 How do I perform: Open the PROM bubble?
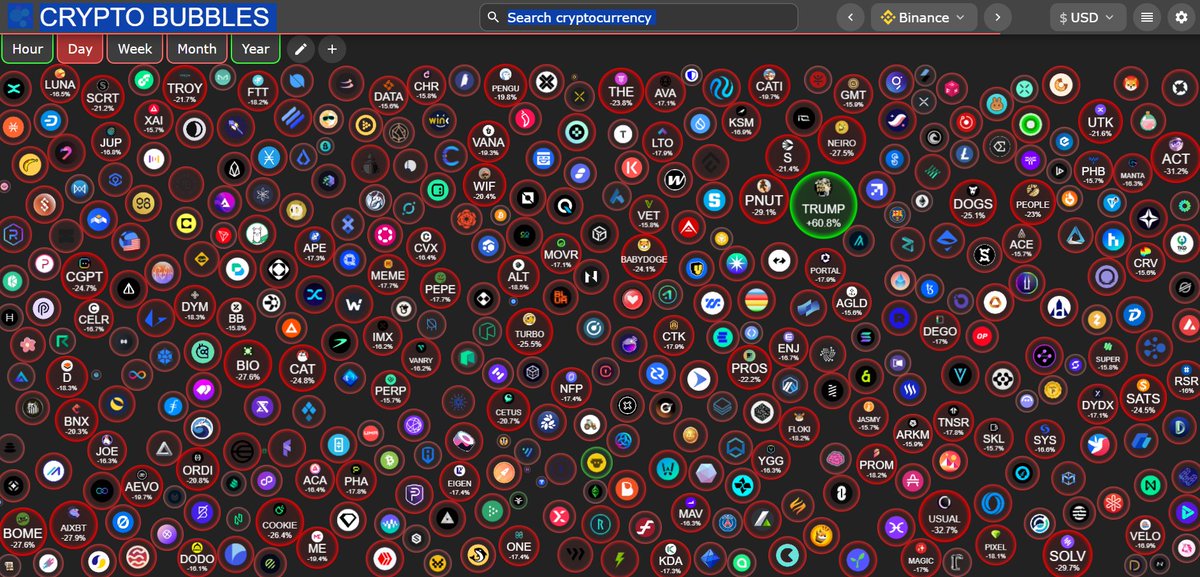coord(877,465)
